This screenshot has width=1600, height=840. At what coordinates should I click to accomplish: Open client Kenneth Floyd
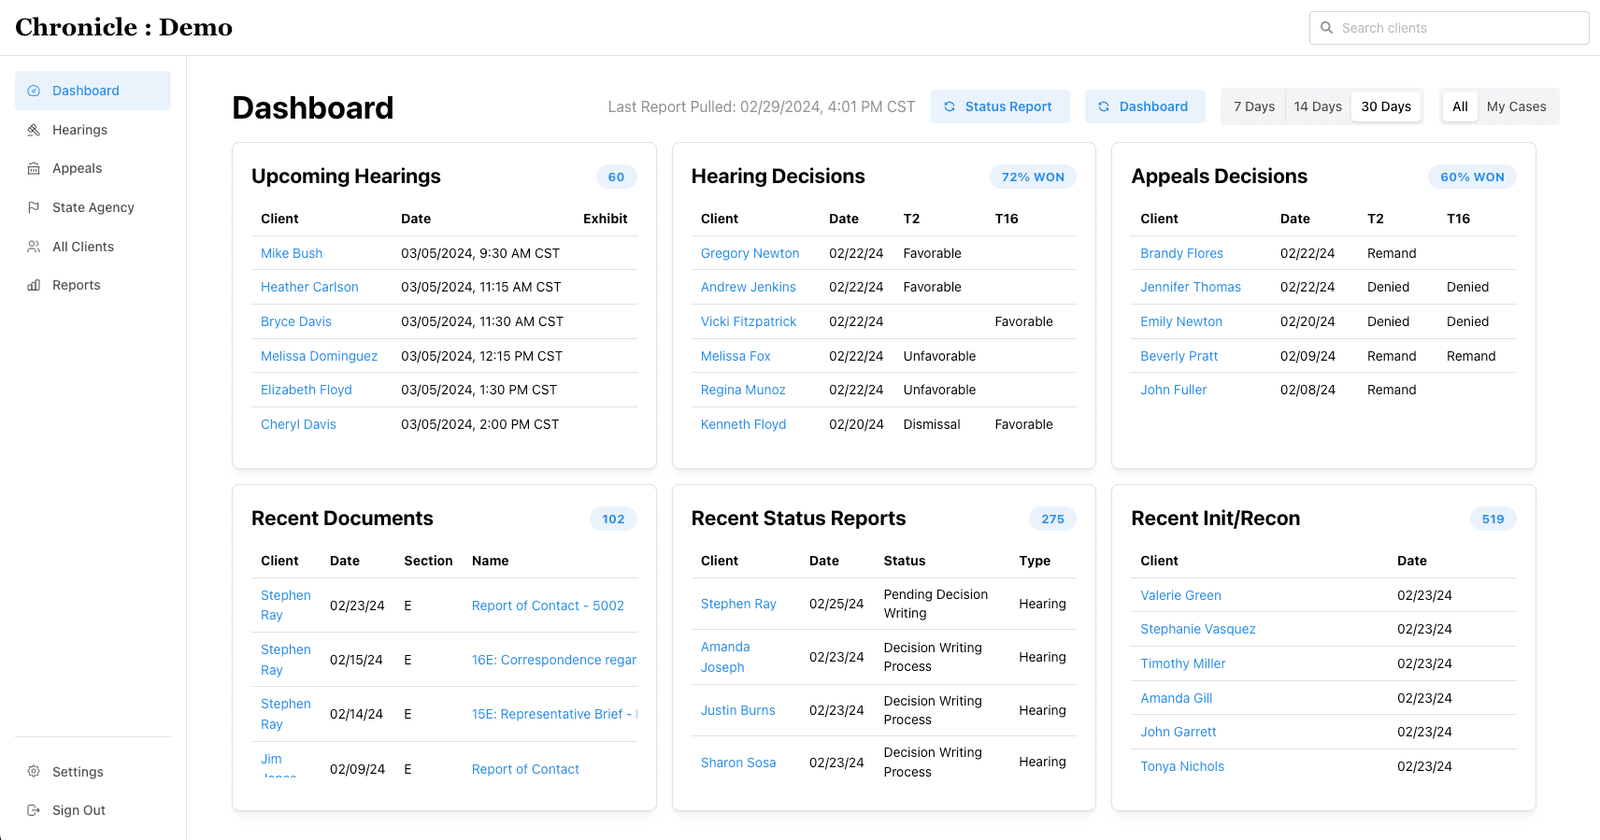coord(743,425)
